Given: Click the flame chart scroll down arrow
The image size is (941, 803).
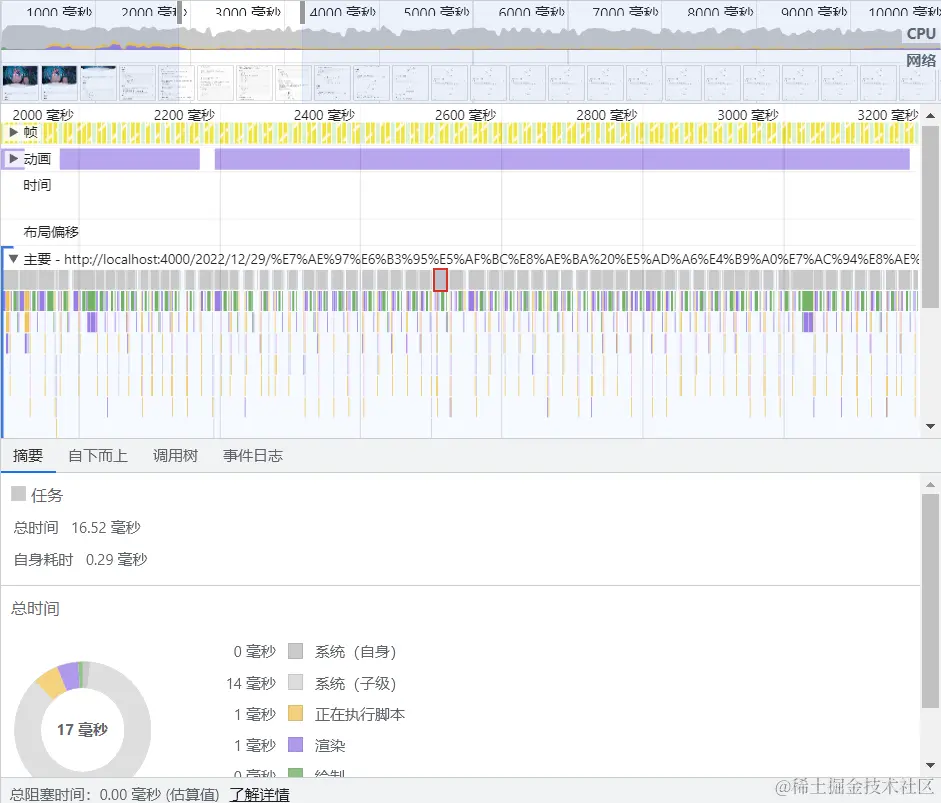Looking at the screenshot, I should coord(930,426).
